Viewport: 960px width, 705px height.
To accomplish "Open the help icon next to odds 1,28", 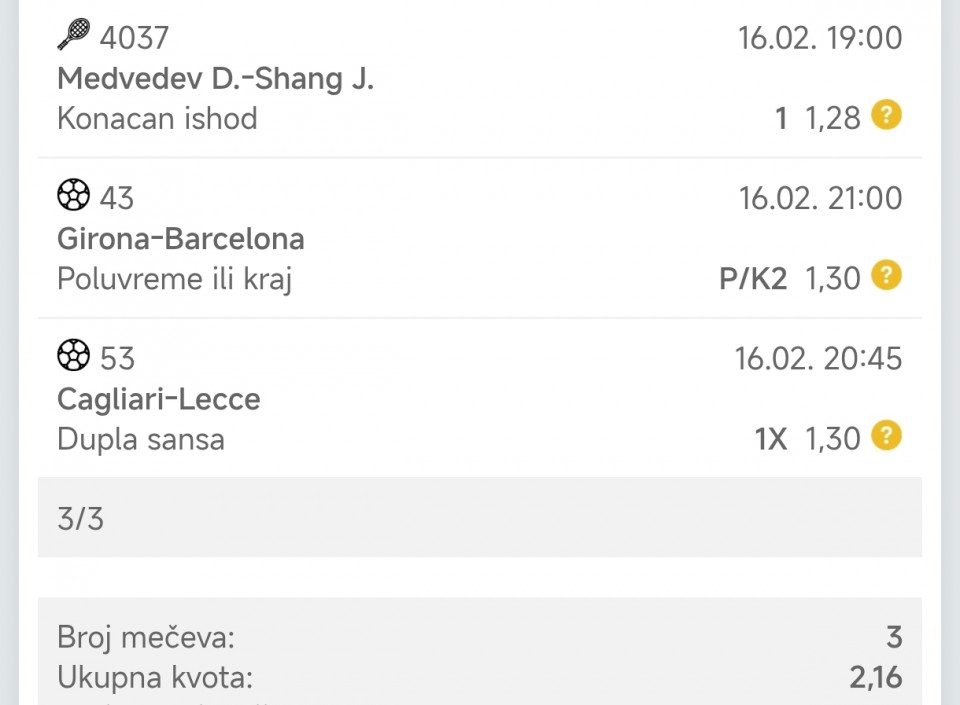I will [886, 116].
